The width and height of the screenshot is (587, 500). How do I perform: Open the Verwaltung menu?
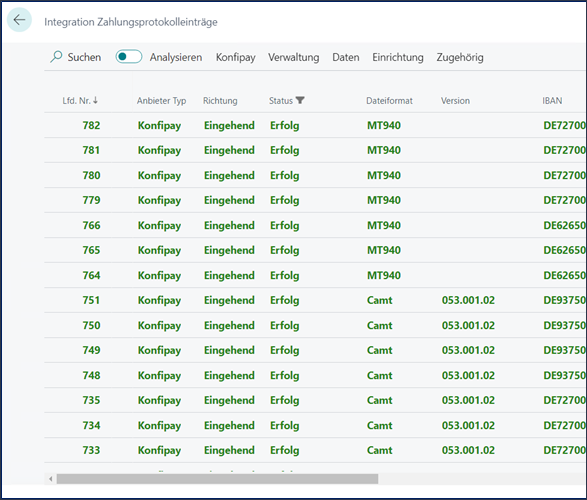click(x=294, y=57)
